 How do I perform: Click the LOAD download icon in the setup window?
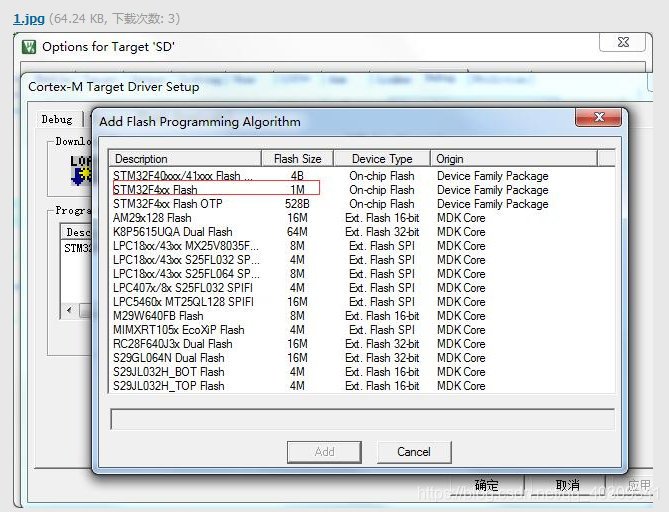coord(81,170)
